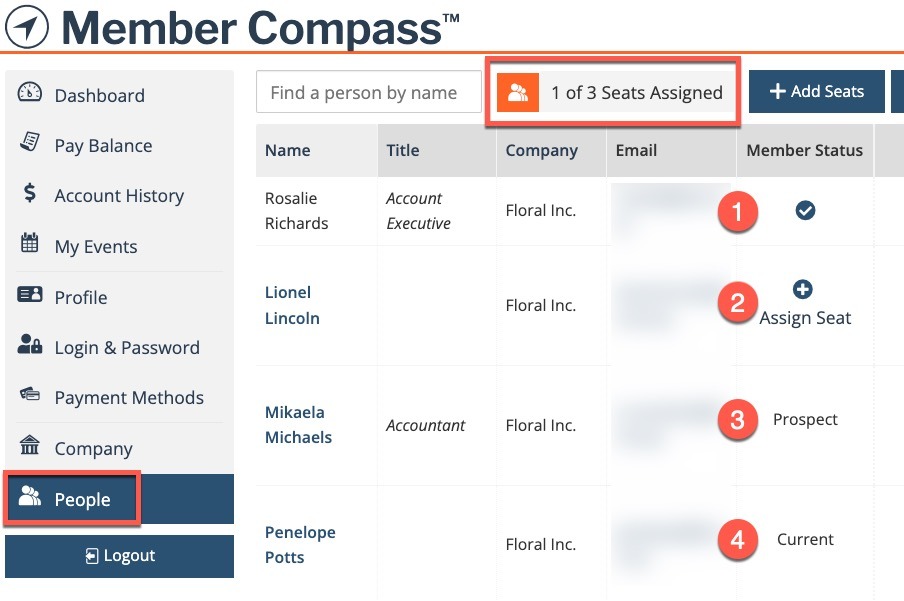Image resolution: width=904 pixels, height=601 pixels.
Task: Open Mikaela Michaels' profile link
Action: pyautogui.click(x=298, y=425)
